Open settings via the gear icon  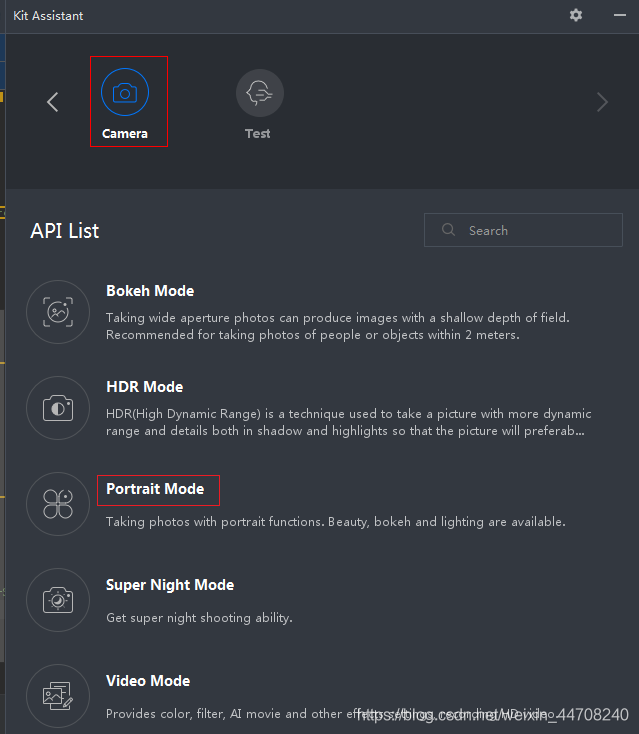[x=576, y=15]
